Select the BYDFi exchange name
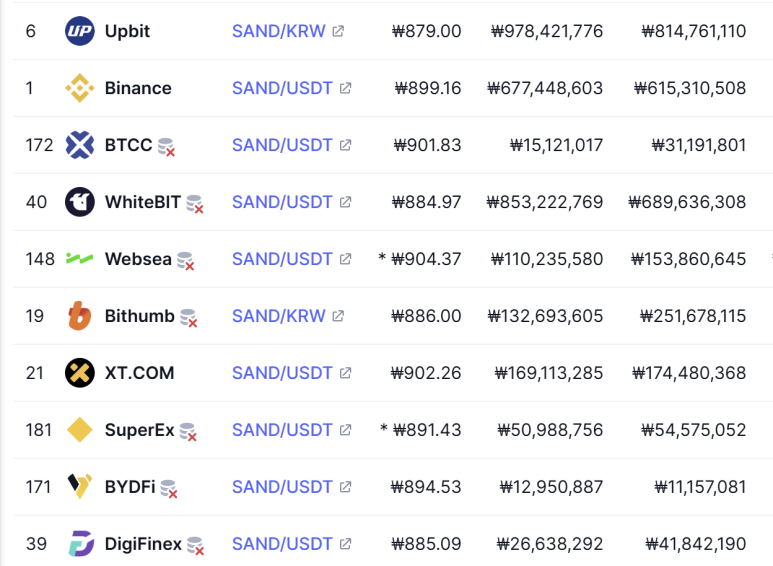 click(130, 487)
